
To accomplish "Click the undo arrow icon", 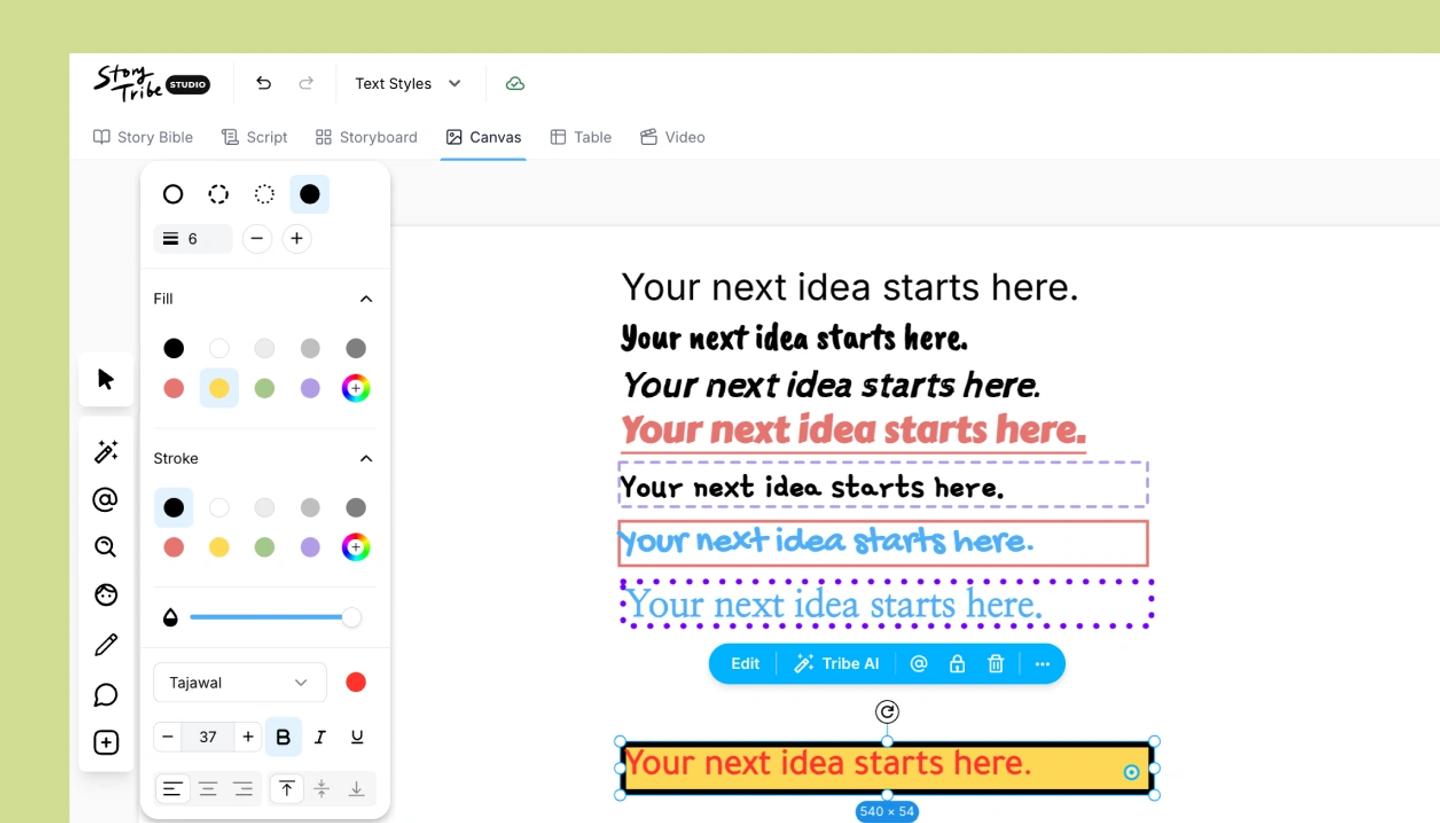I will pyautogui.click(x=263, y=83).
